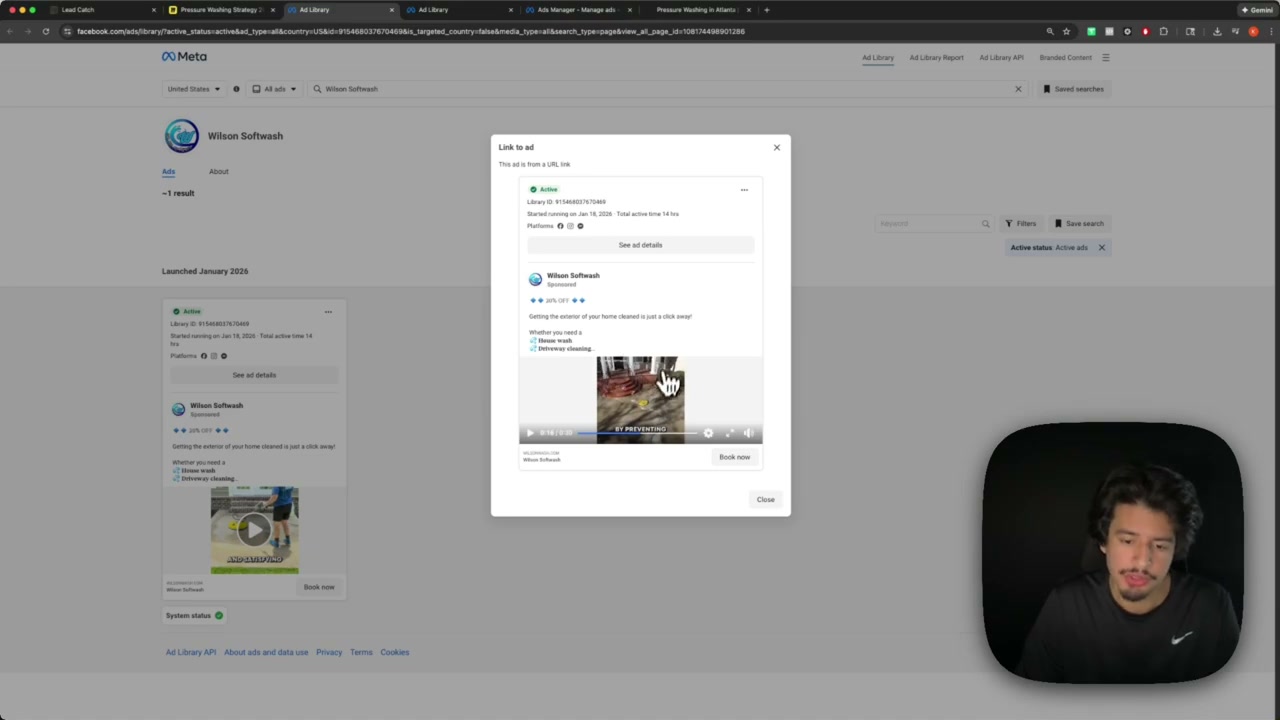The height and width of the screenshot is (720, 1280).
Task: Play the video in the dialog ad
Action: 530,433
